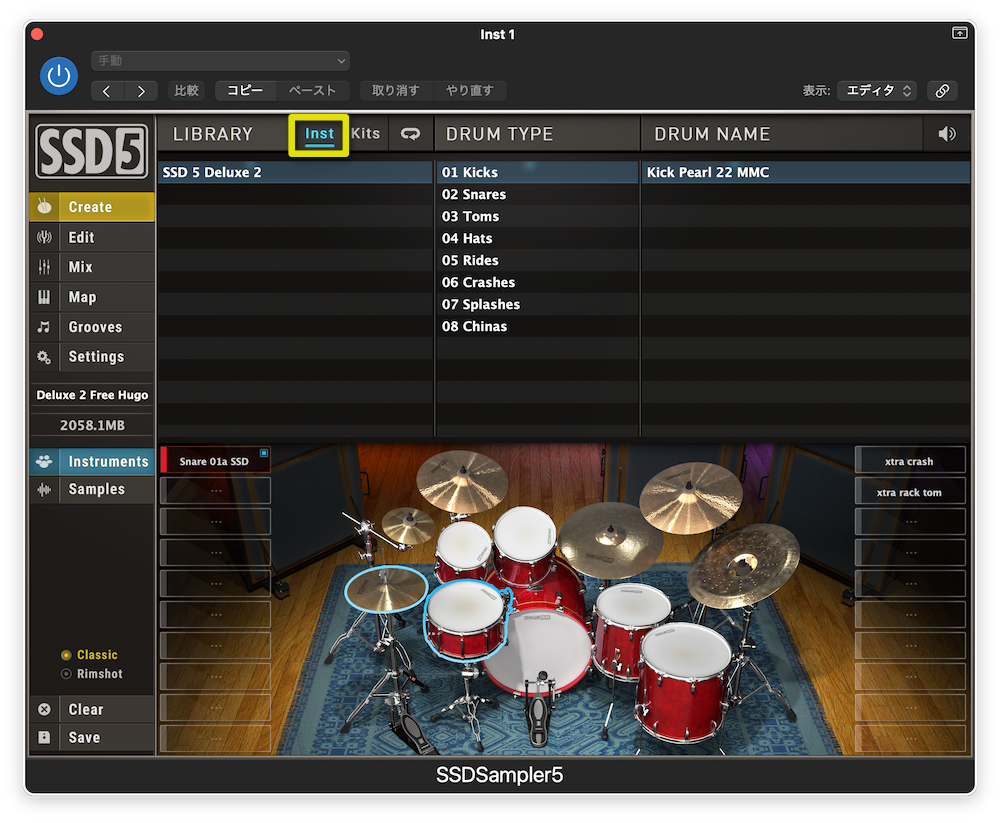
Task: Go to next preset with right arrow
Action: pos(141,91)
